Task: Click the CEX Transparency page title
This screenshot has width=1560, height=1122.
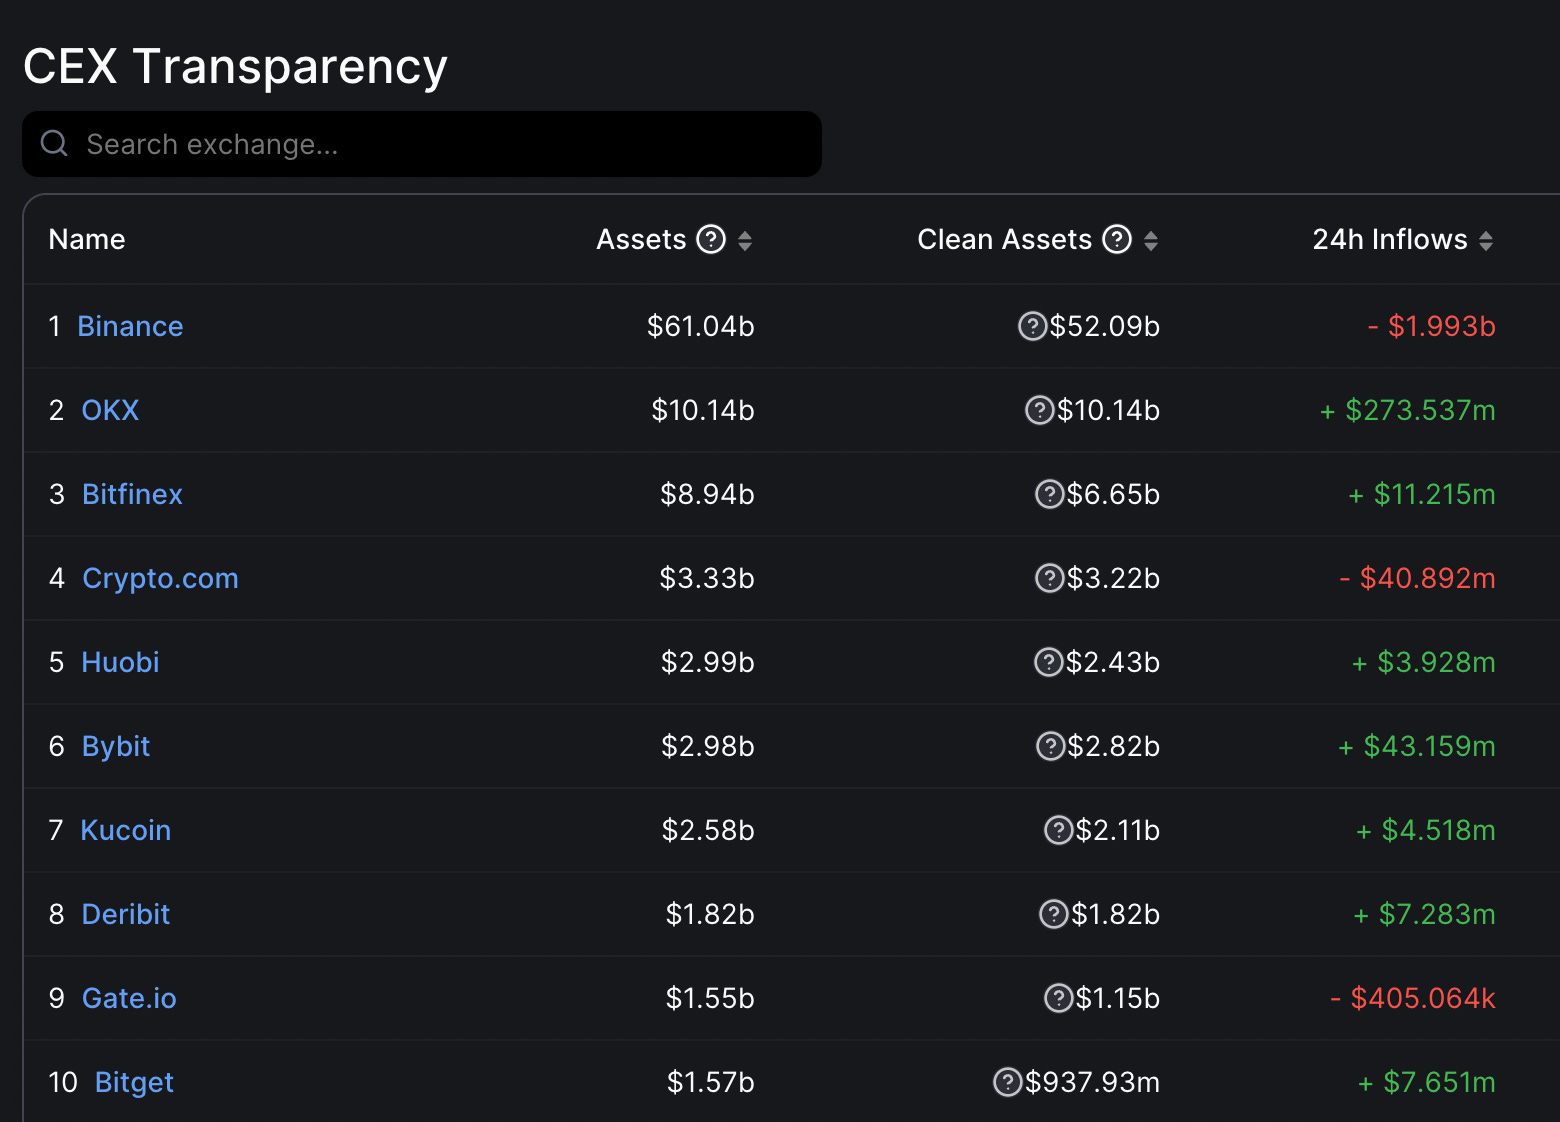Action: coord(235,67)
